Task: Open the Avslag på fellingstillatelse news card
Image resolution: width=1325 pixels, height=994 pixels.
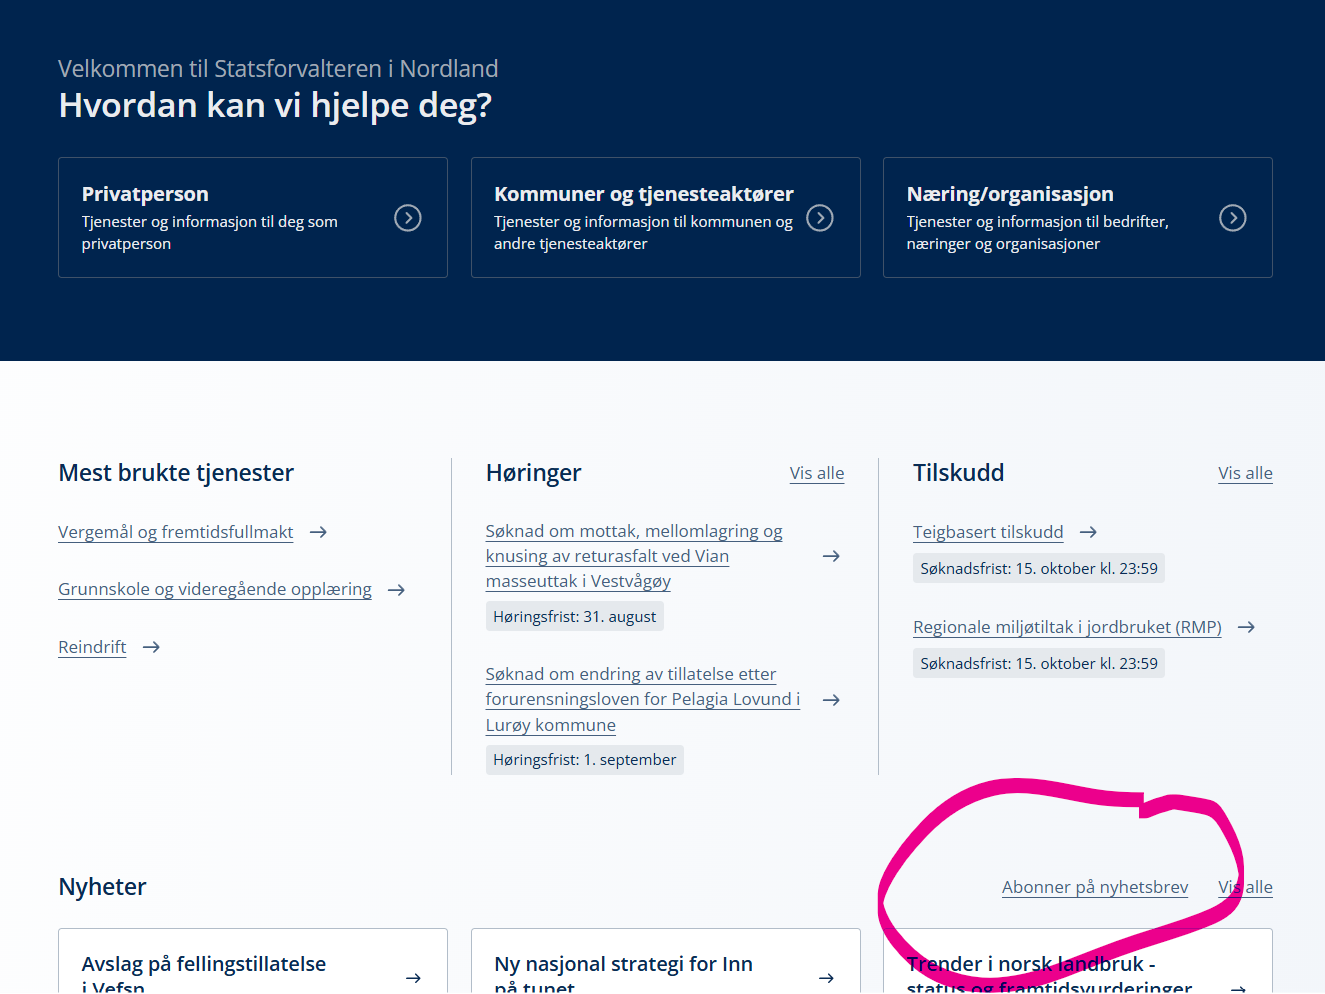Action: pos(252,961)
